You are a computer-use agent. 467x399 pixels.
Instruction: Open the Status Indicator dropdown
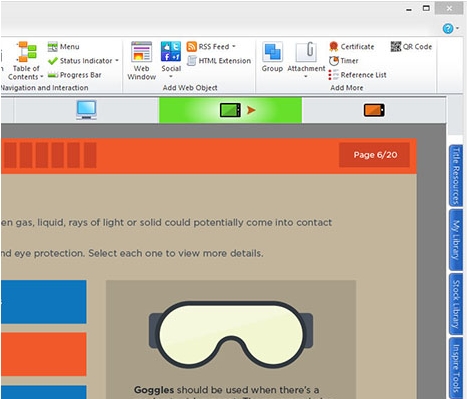[117, 61]
